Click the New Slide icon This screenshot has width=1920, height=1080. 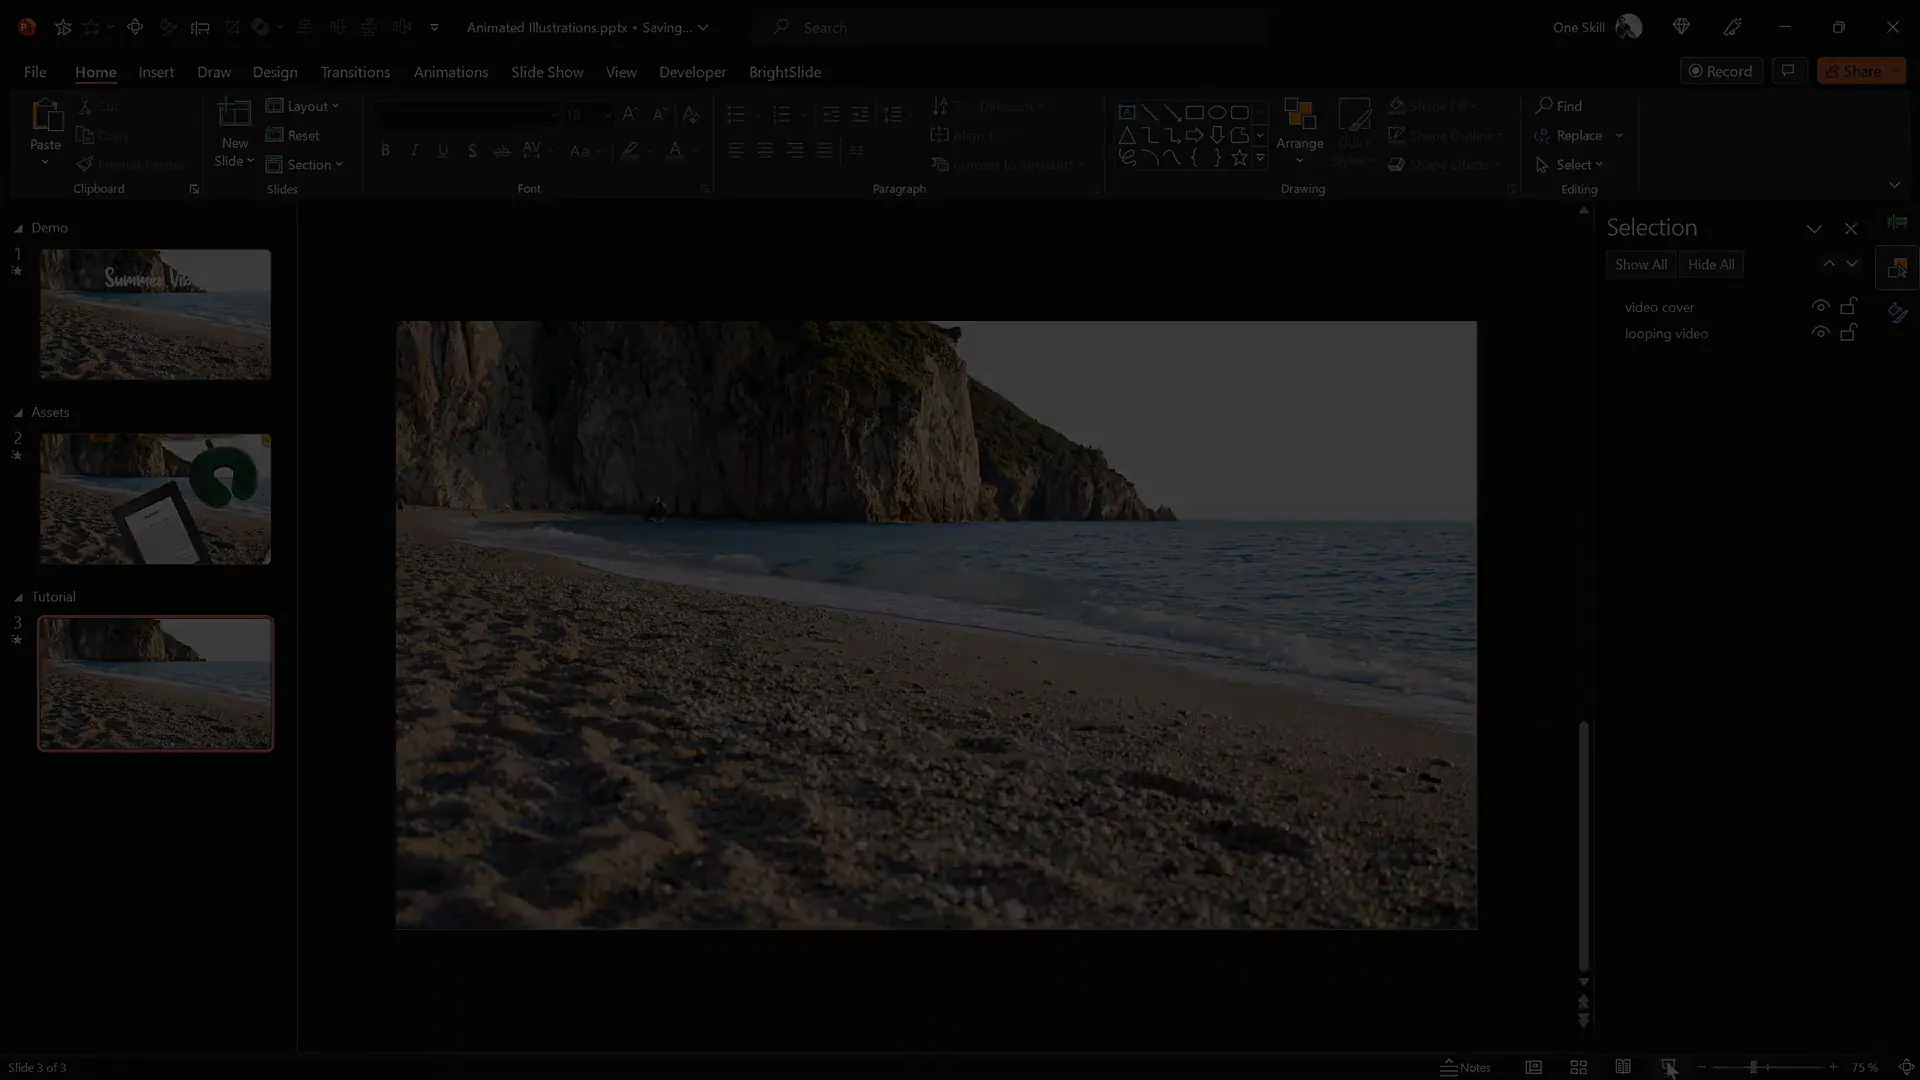(234, 115)
